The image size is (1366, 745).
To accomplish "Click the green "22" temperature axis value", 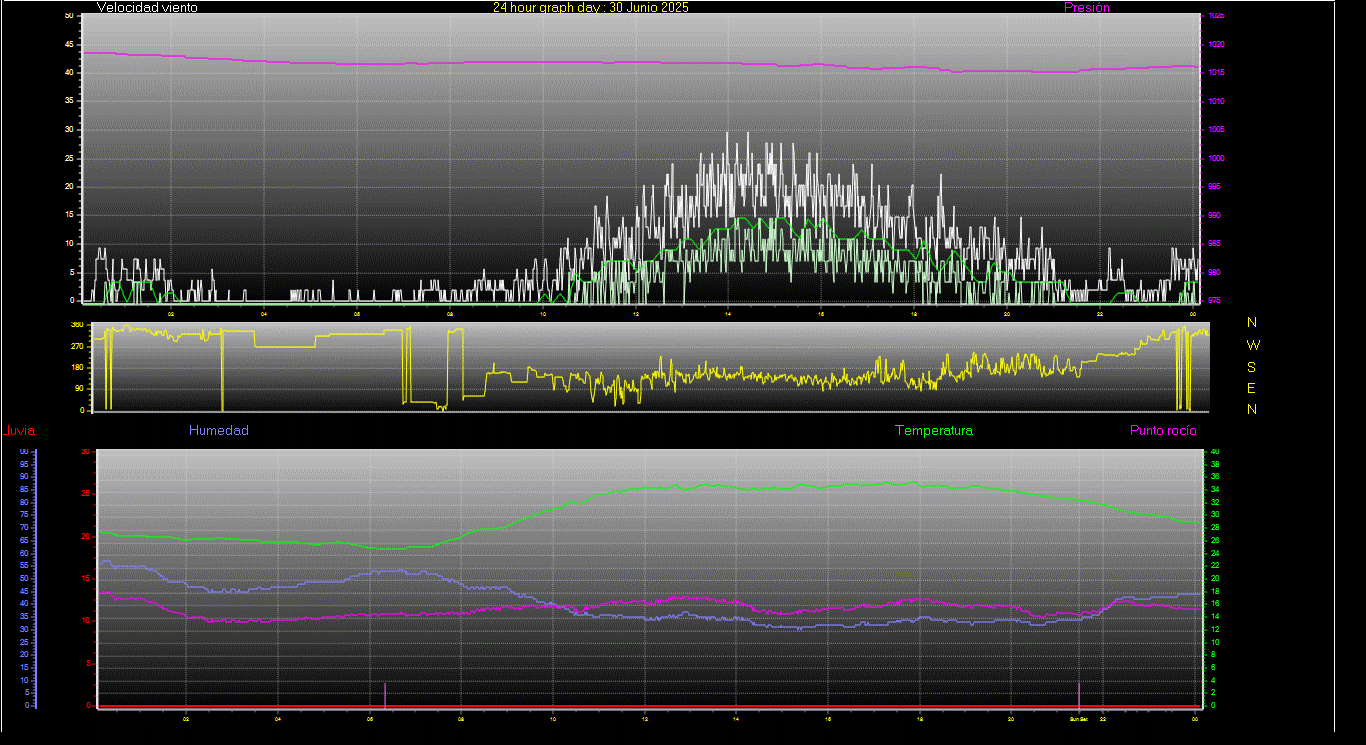I will [1215, 566].
